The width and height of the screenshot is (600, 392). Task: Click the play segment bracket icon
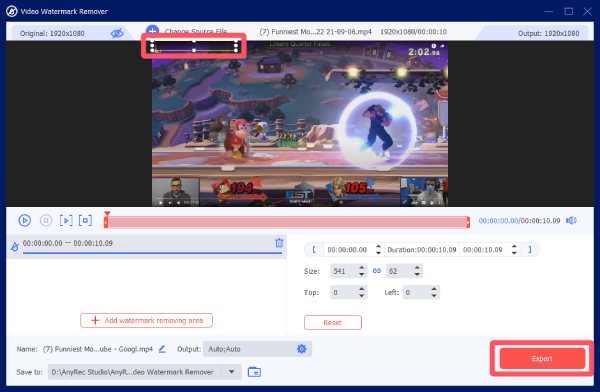coord(66,220)
